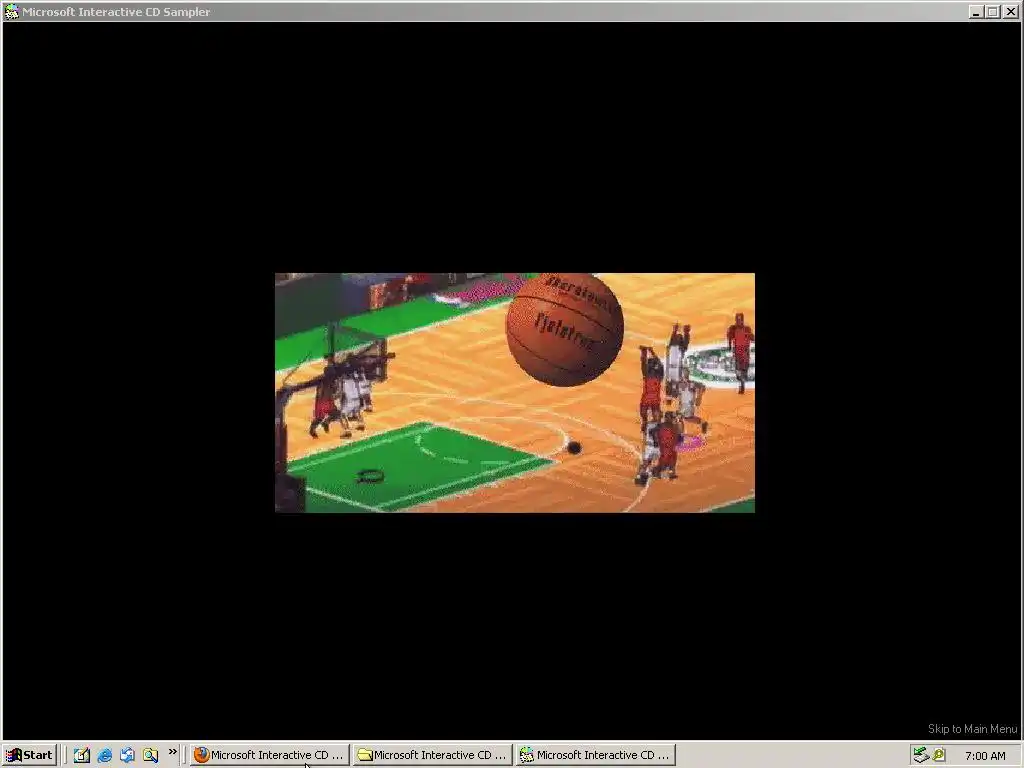1024x768 pixels.
Task: Click the first quick launch notepad icon
Action: [x=82, y=755]
